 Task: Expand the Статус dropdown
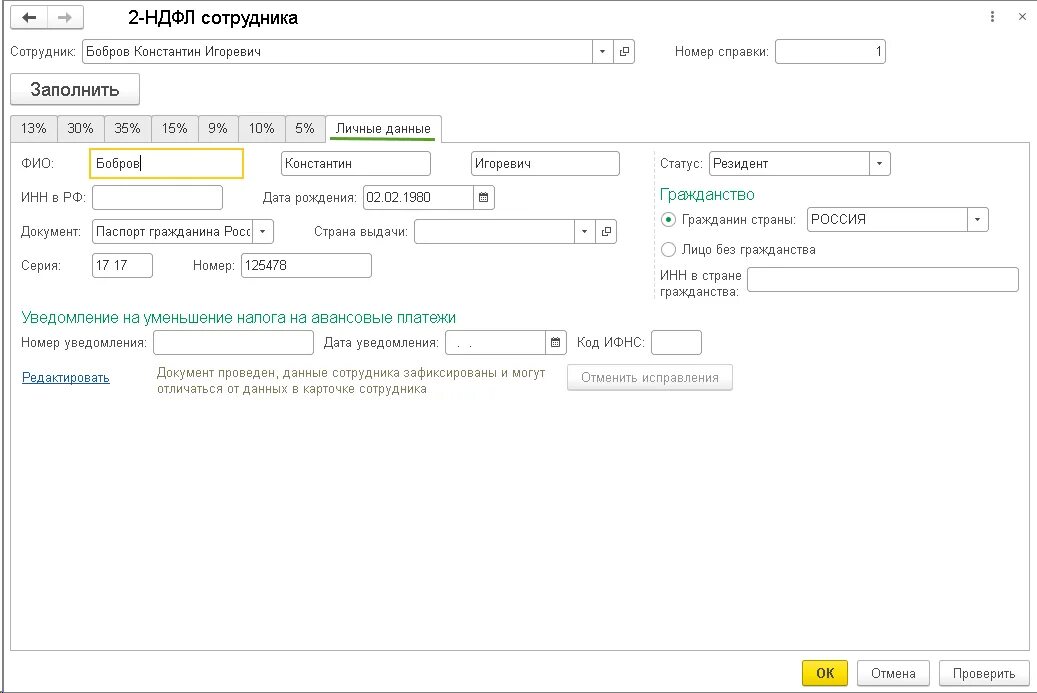pos(880,163)
